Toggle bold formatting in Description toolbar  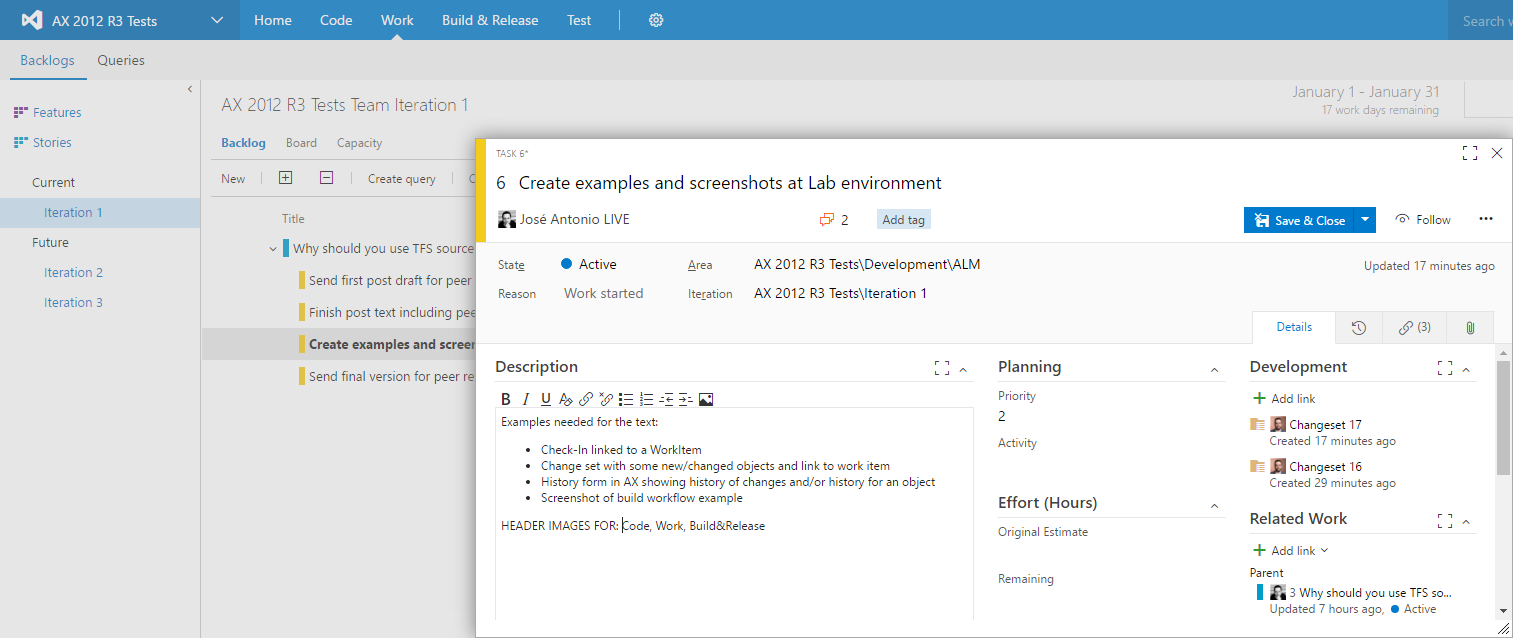pyautogui.click(x=506, y=399)
